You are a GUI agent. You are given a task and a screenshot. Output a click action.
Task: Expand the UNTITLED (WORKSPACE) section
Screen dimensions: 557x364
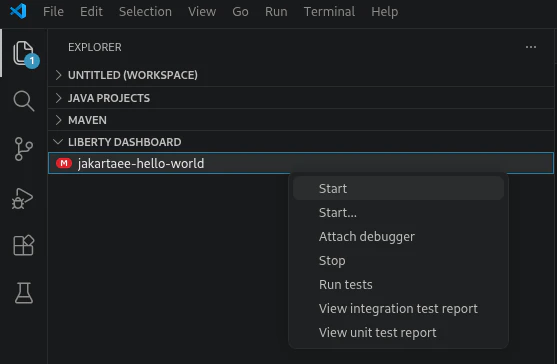[301, 75]
